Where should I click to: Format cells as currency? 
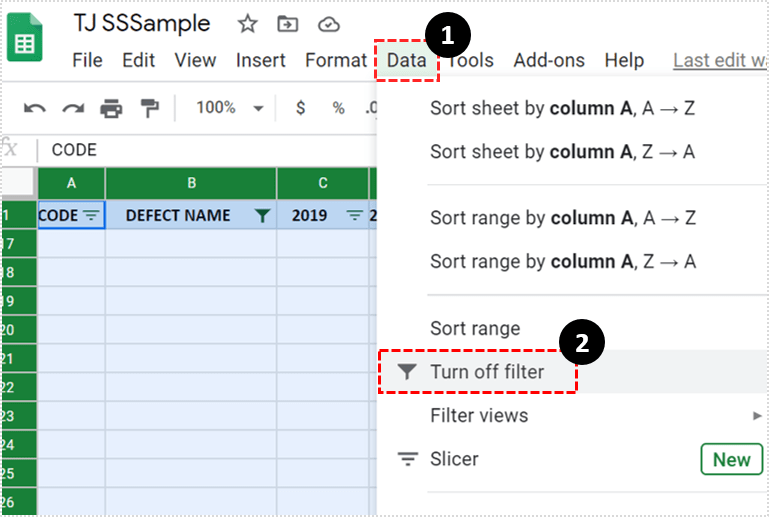click(x=301, y=108)
